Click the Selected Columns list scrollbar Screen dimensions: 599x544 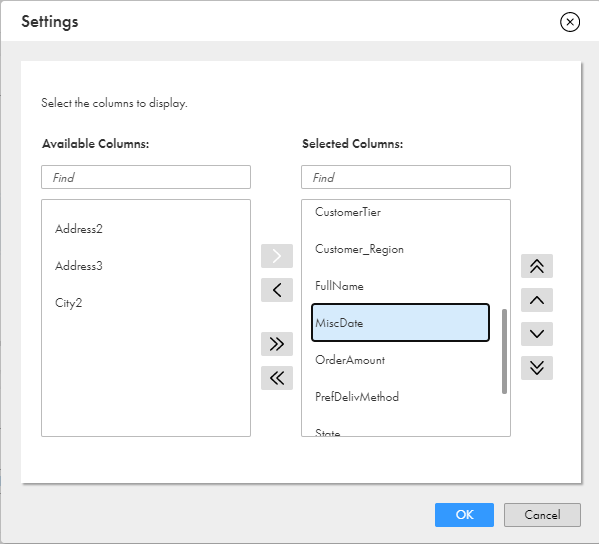(504, 351)
